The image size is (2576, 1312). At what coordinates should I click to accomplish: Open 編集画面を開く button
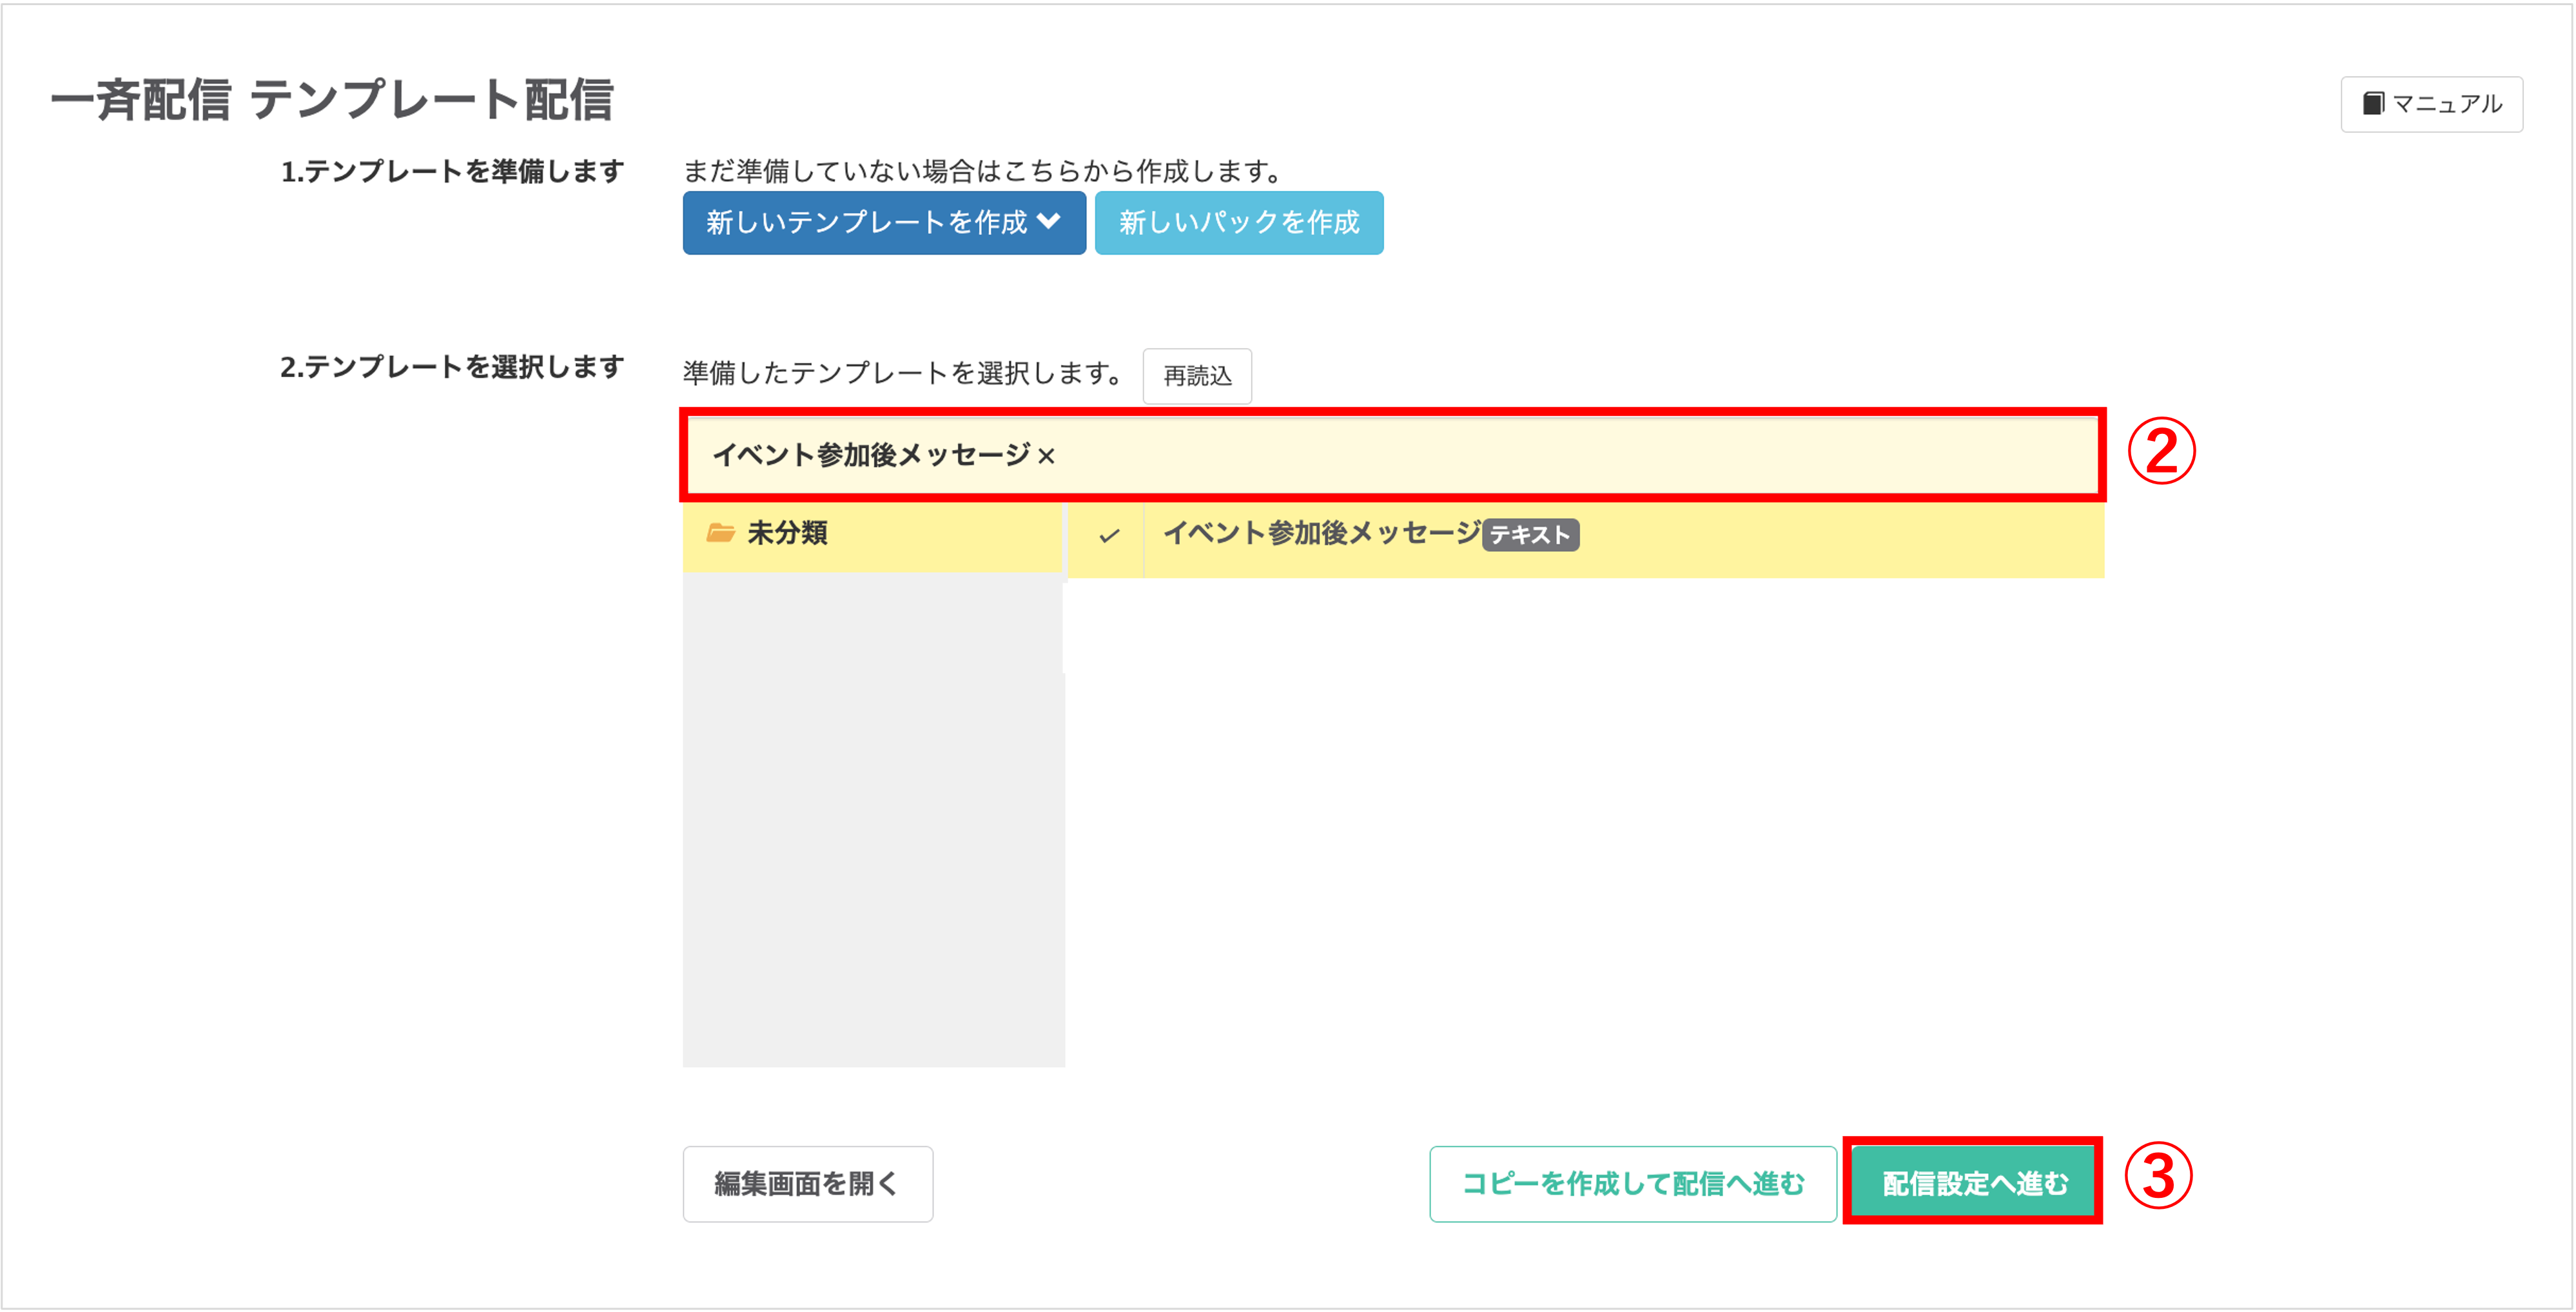point(807,1183)
